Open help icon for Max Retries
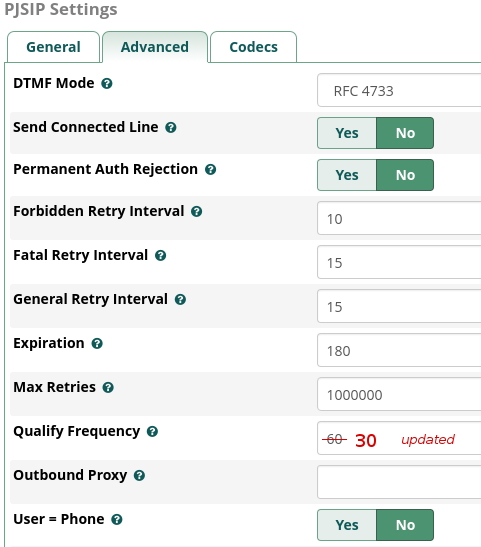Viewport: 481px width, 547px height. coord(108,388)
